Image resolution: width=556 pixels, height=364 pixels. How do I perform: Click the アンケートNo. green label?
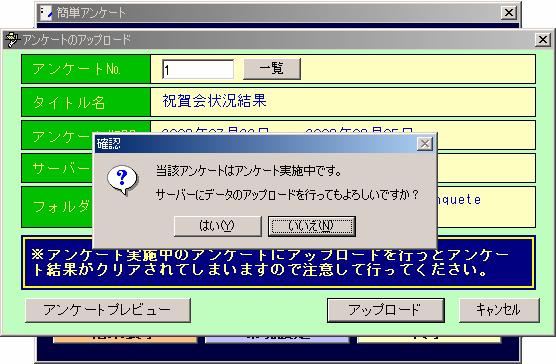[86, 69]
